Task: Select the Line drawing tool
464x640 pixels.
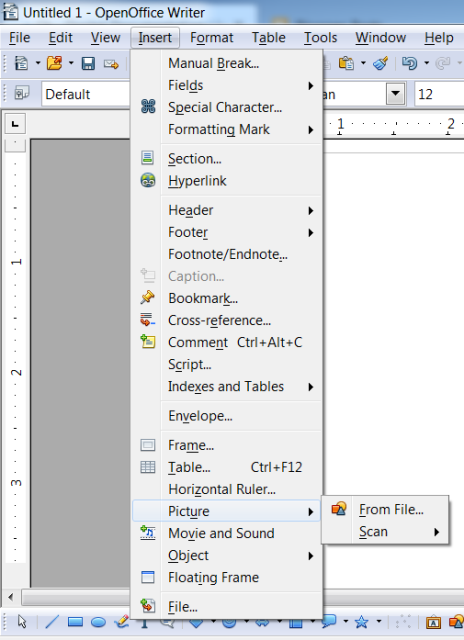Action: click(x=52, y=622)
